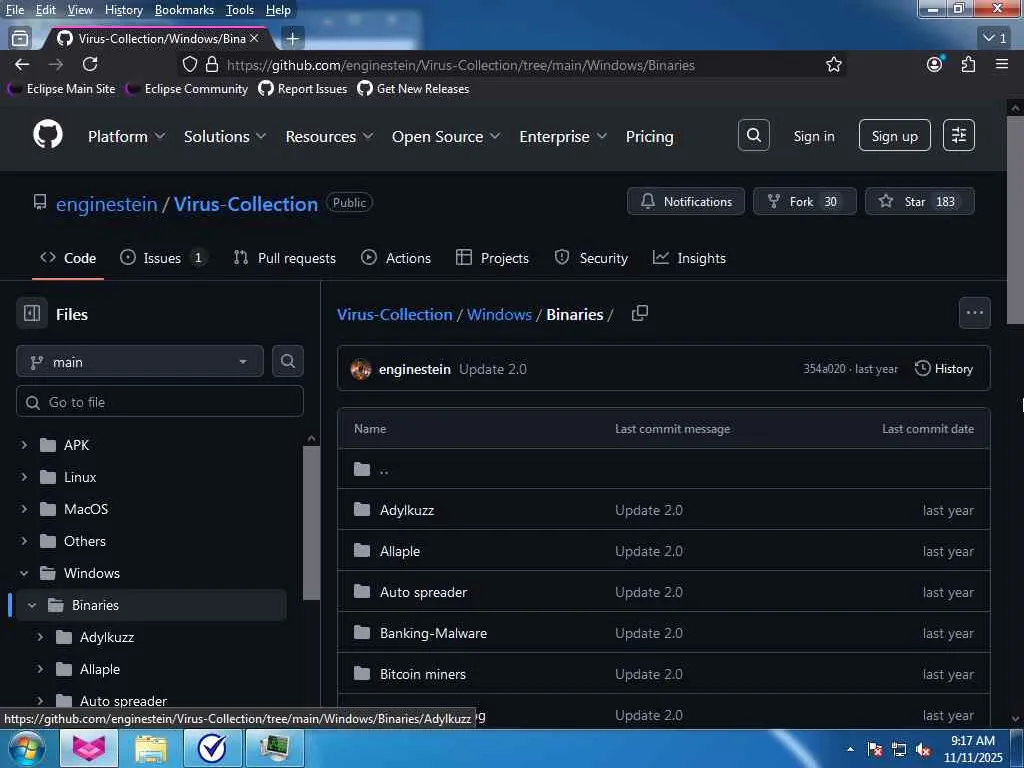Image resolution: width=1024 pixels, height=768 pixels.
Task: Switch to the Insights tab
Action: (x=689, y=258)
